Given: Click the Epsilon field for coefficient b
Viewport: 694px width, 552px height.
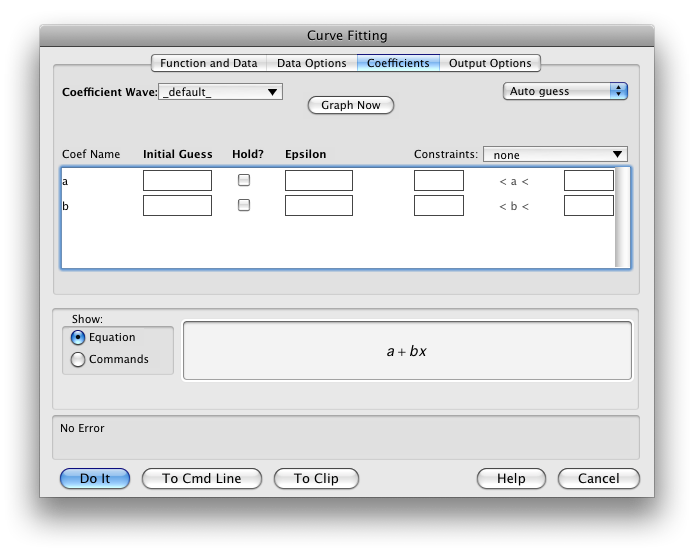Looking at the screenshot, I should [x=319, y=206].
